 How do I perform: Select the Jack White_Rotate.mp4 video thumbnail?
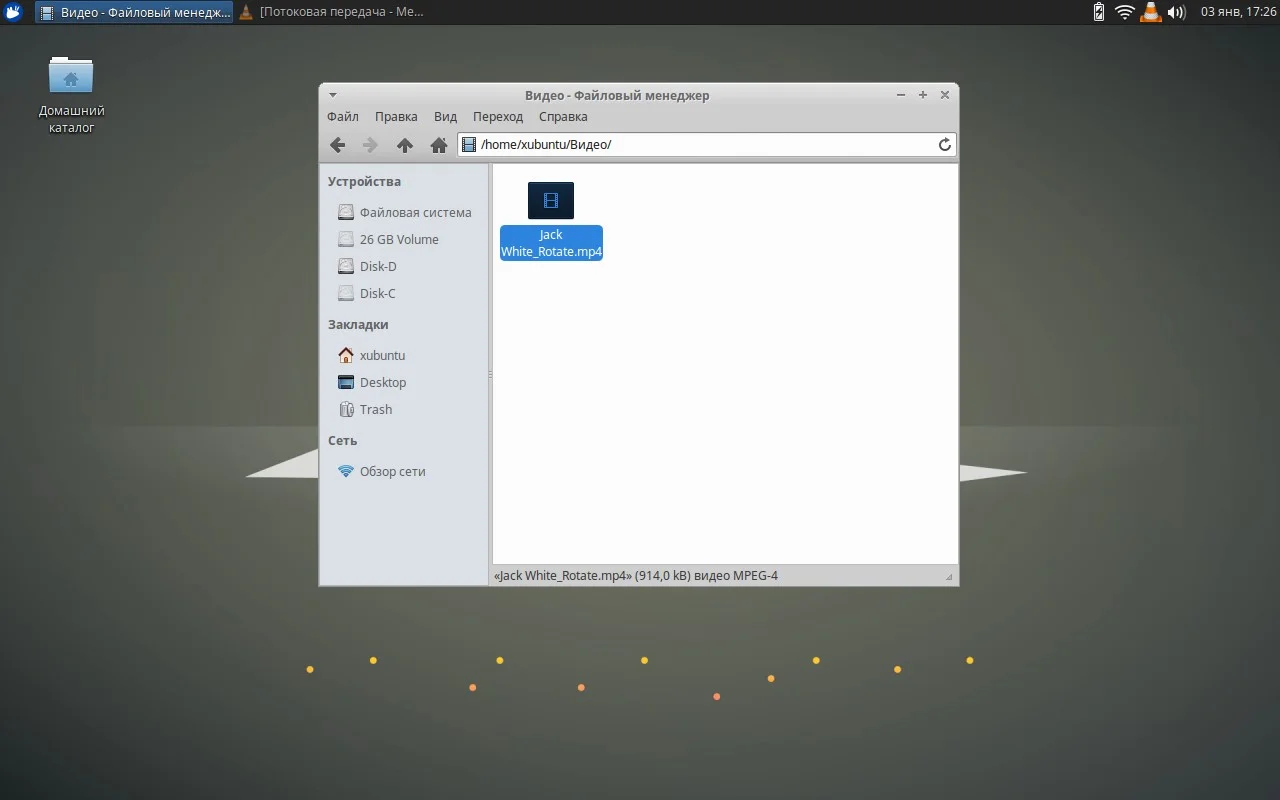tap(551, 200)
